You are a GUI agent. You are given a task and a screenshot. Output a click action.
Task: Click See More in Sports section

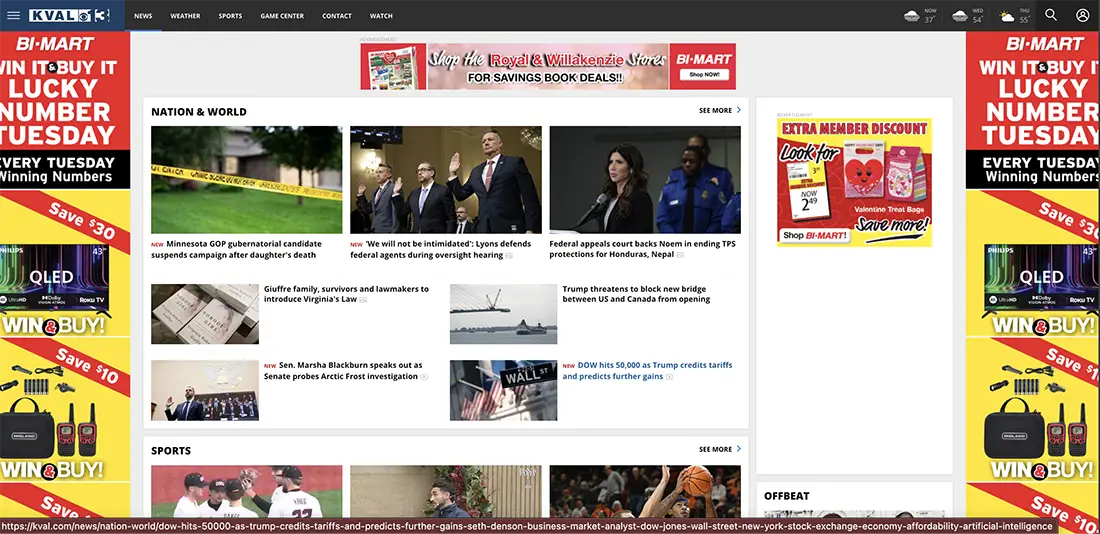720,449
